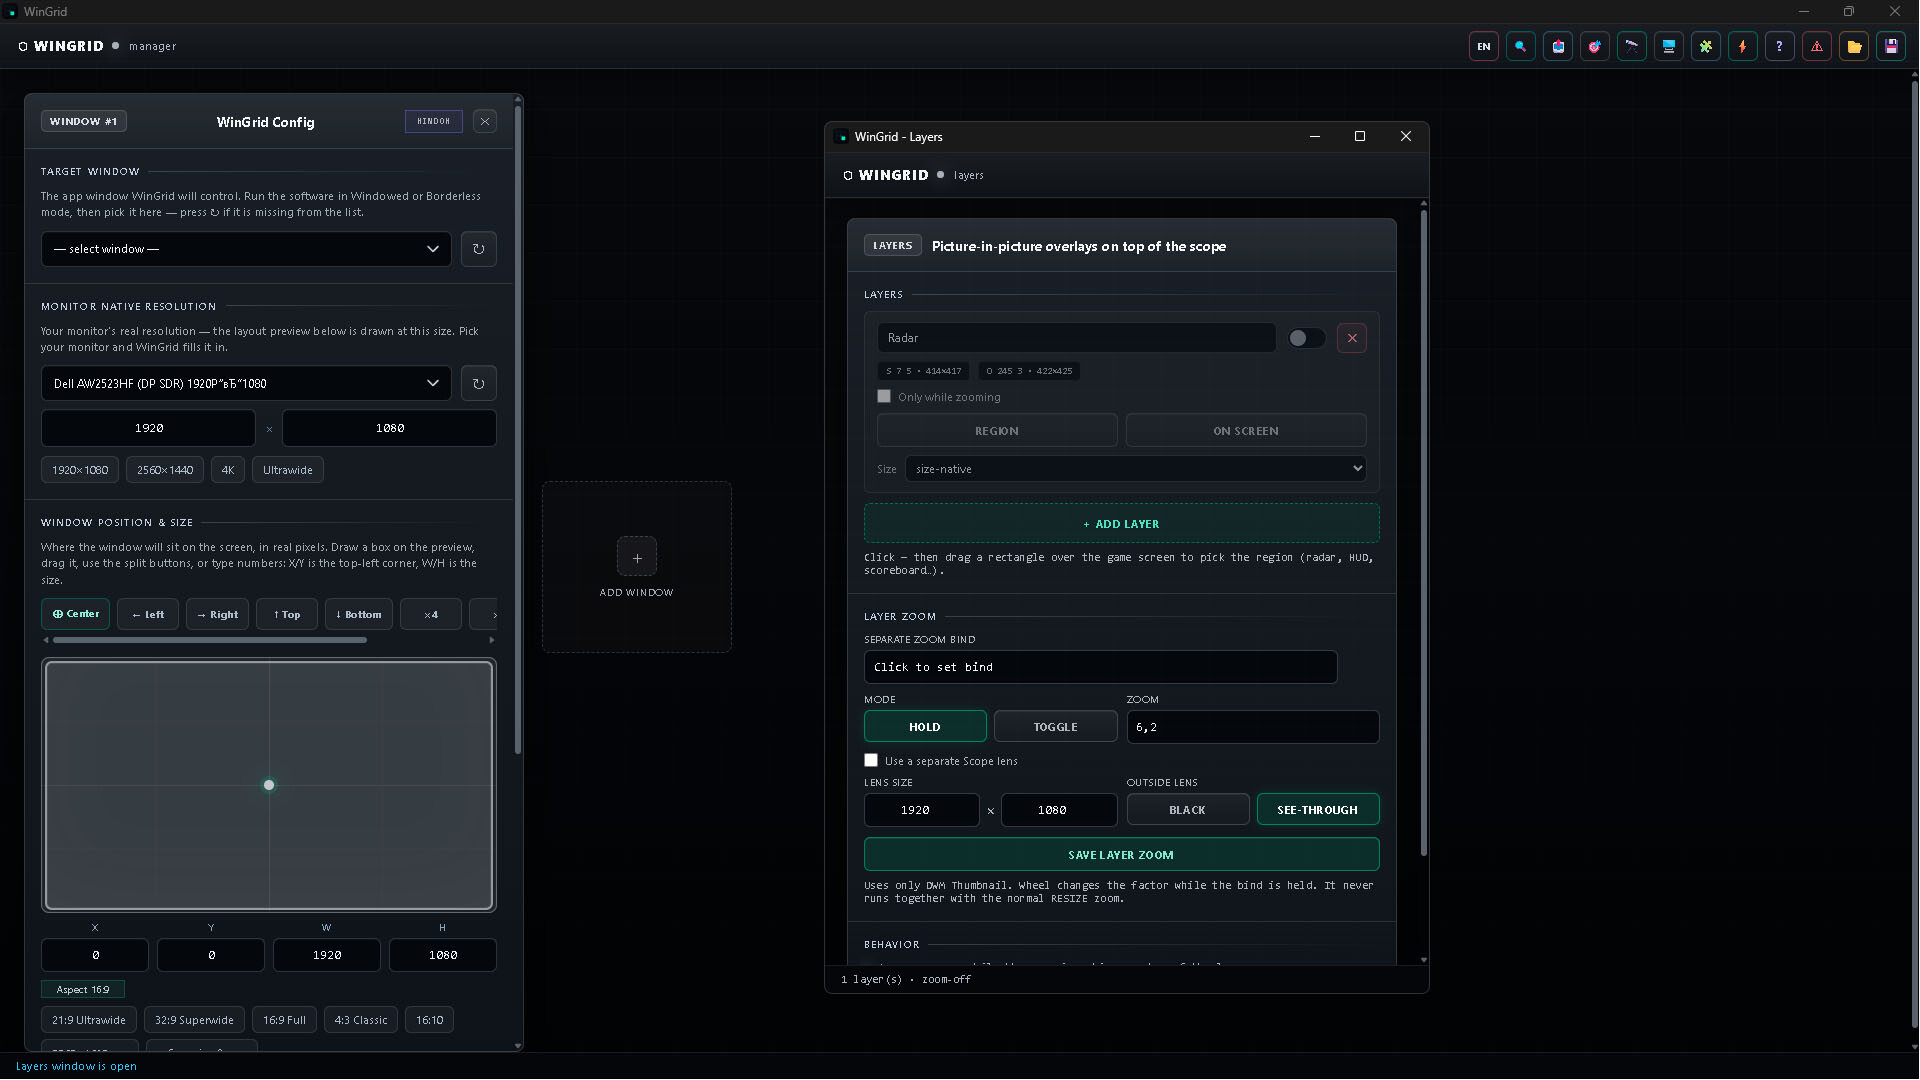Viewport: 1920px width, 1080px height.
Task: Open the Dell AW2523HF monitor dropdown
Action: point(246,383)
